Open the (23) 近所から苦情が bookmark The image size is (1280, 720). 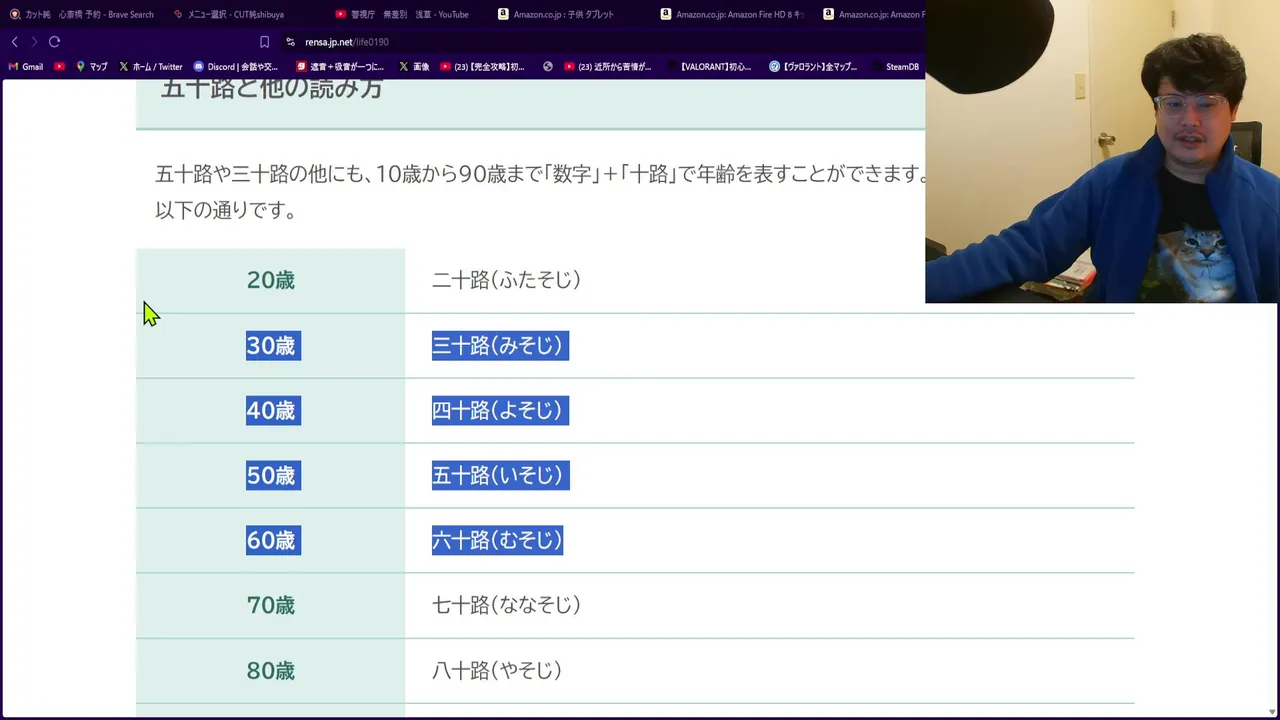[x=608, y=67]
